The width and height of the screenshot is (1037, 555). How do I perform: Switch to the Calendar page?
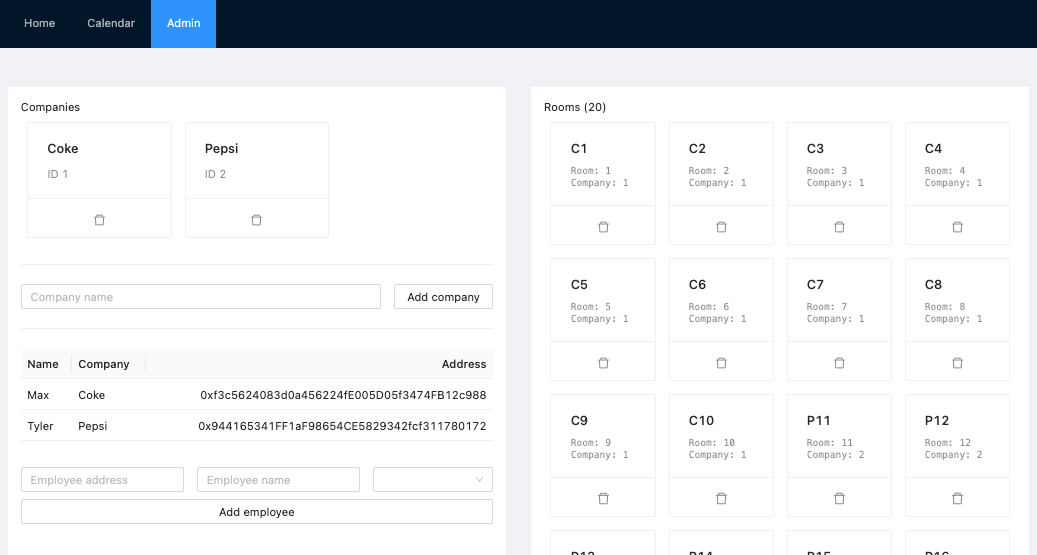pos(111,23)
